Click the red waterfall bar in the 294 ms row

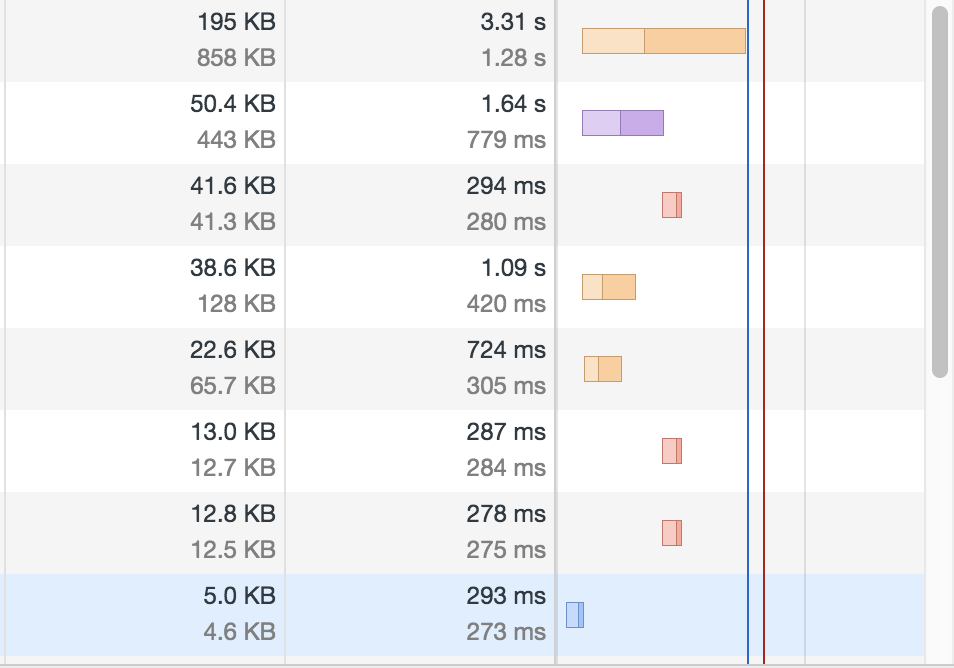point(671,205)
